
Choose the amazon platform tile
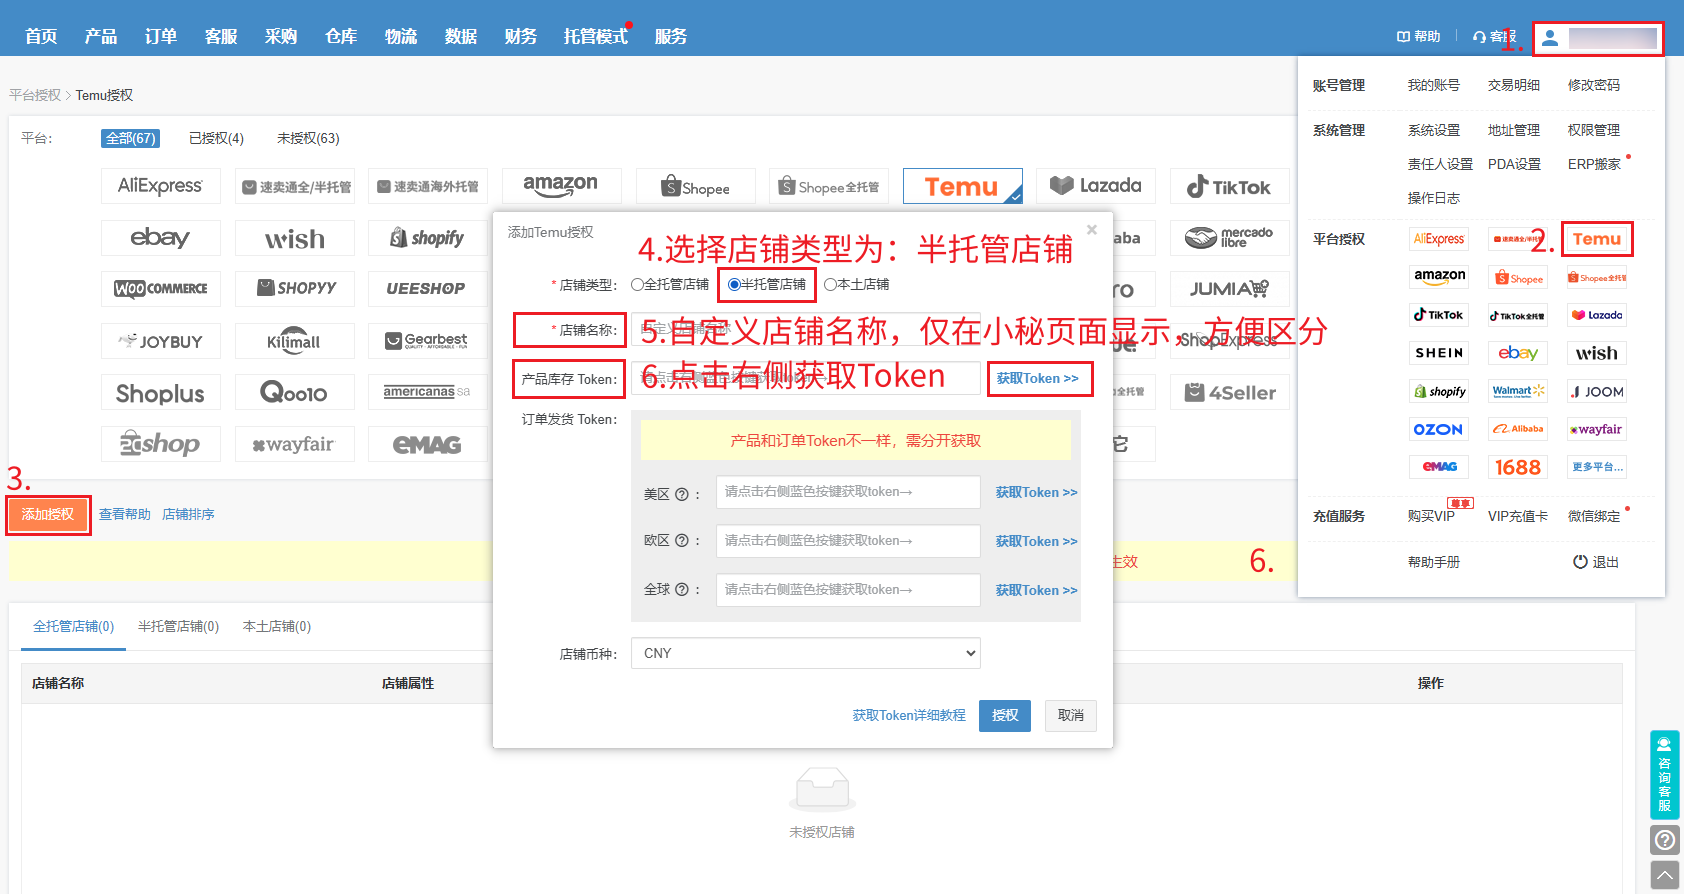pyautogui.click(x=561, y=186)
